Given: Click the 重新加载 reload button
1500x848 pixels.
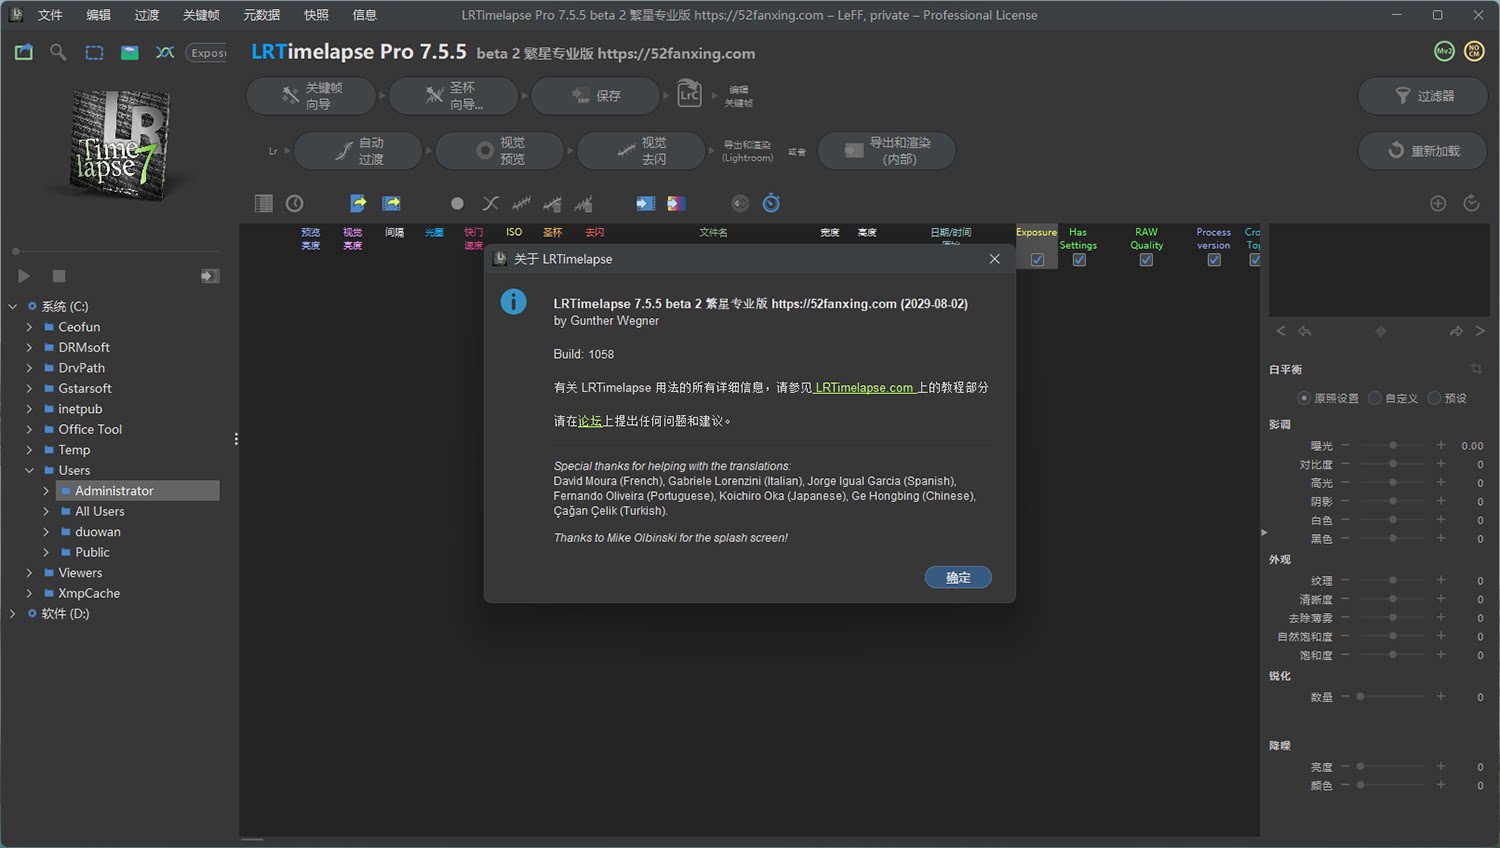Looking at the screenshot, I should (x=1422, y=150).
